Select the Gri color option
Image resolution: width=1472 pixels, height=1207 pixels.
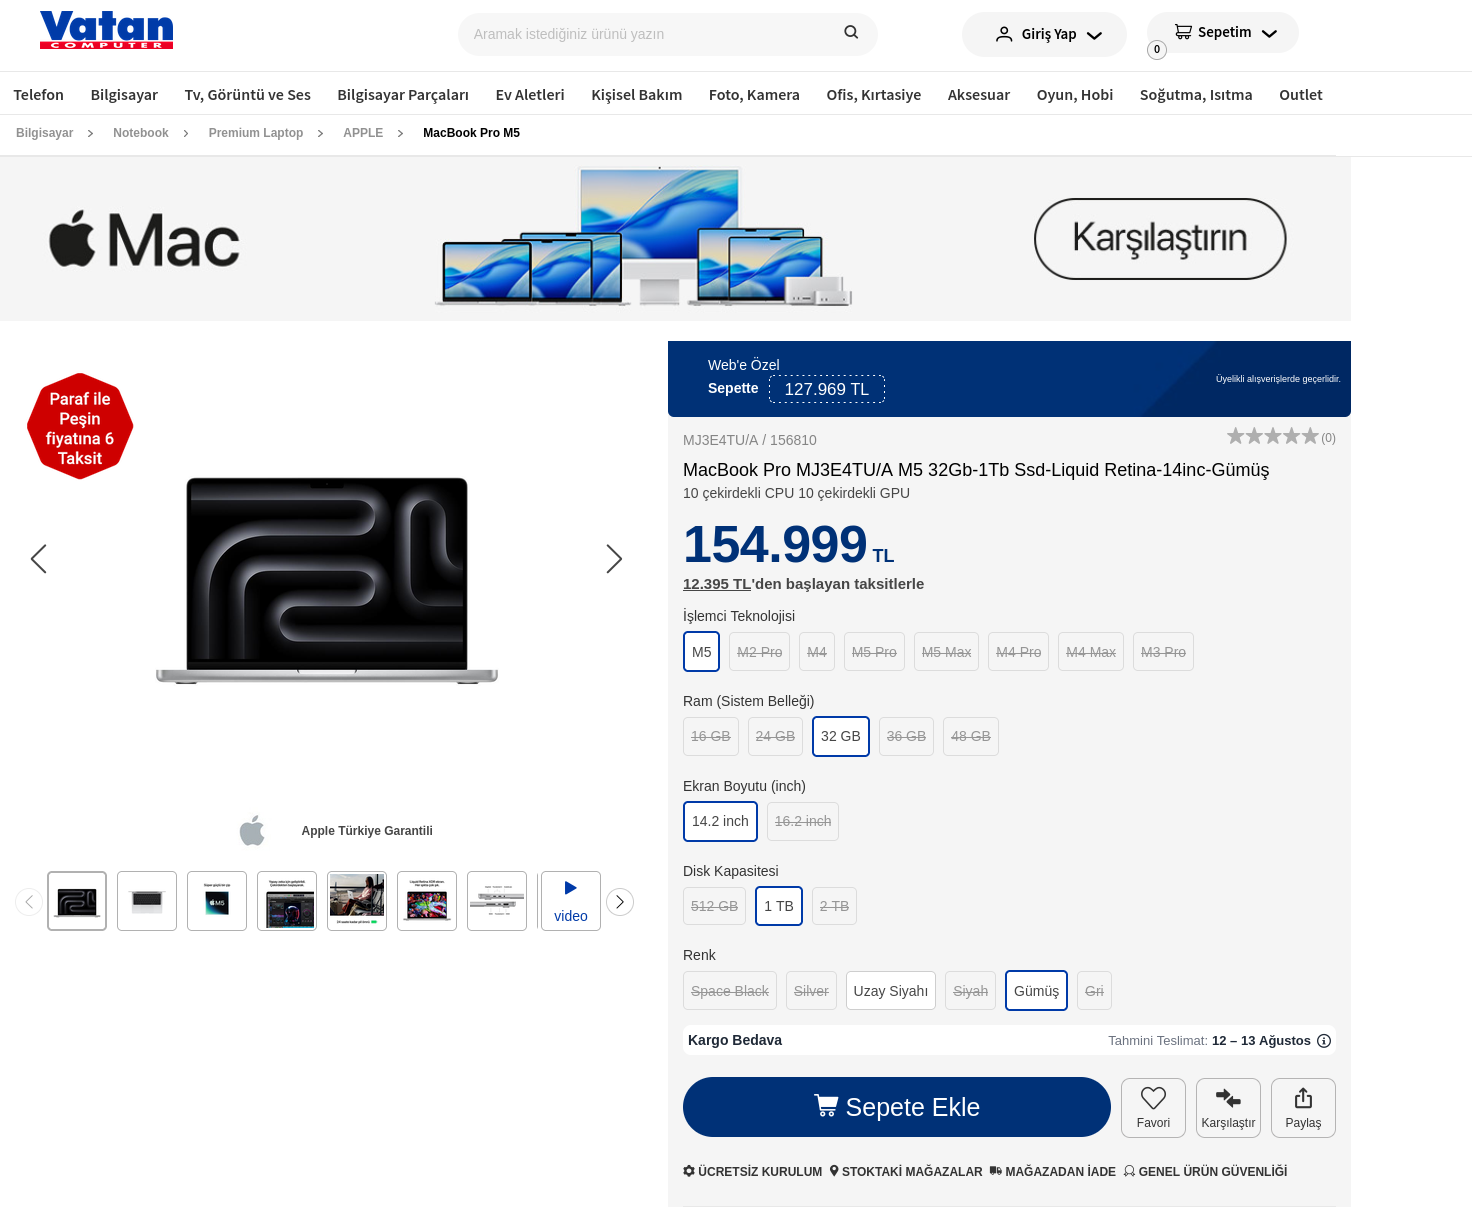pyautogui.click(x=1094, y=991)
